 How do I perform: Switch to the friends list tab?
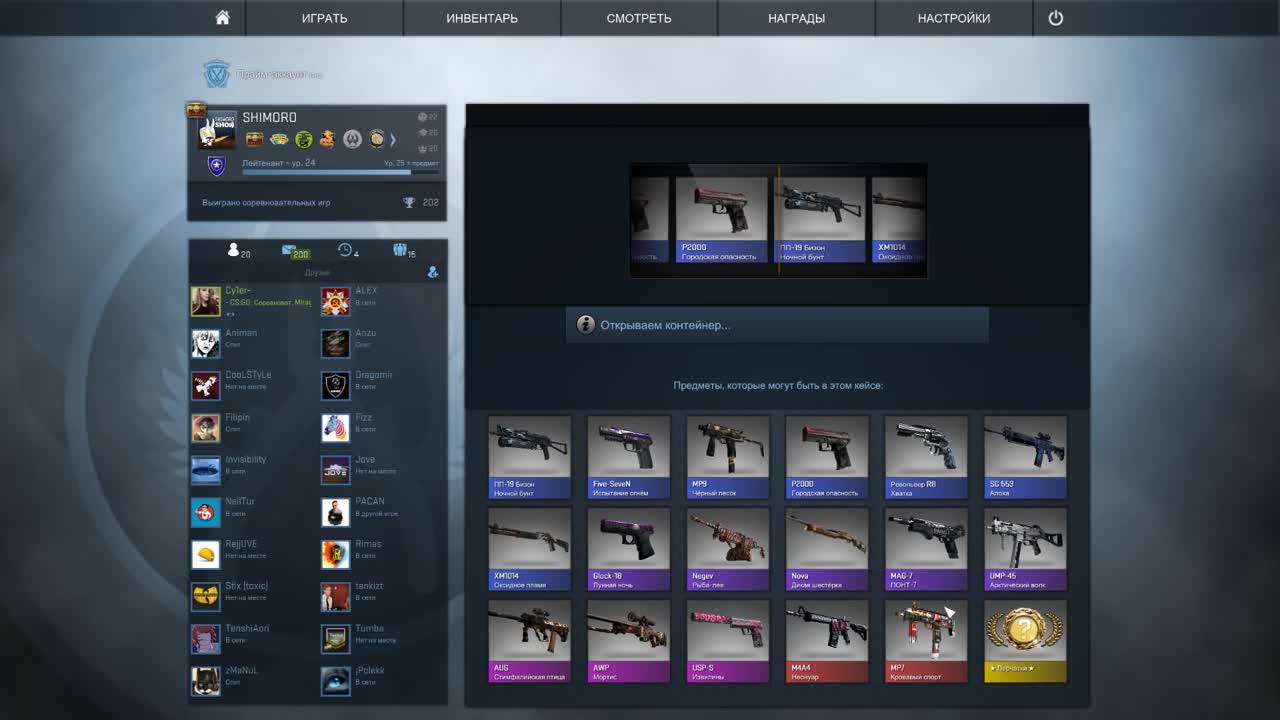point(238,251)
